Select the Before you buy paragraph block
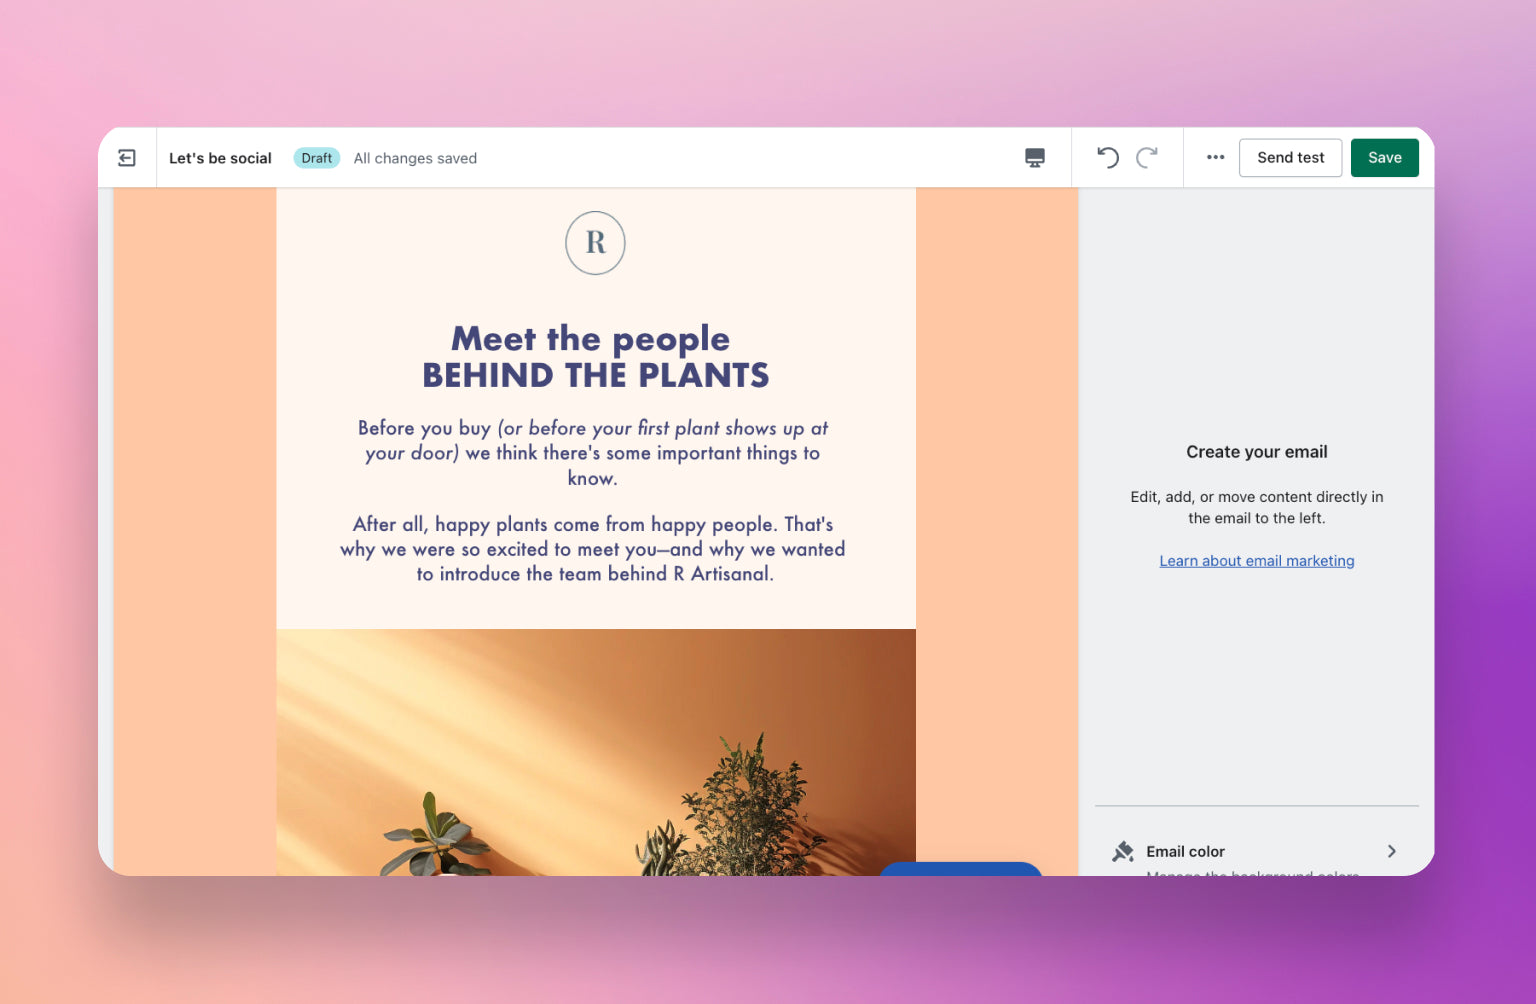This screenshot has height=1004, width=1536. [x=593, y=452]
